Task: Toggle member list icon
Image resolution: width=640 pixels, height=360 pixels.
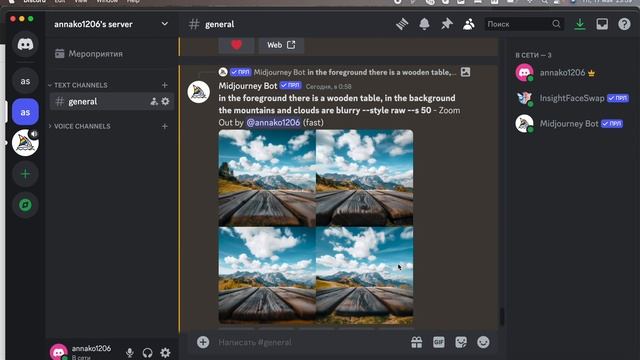Action: (469, 24)
